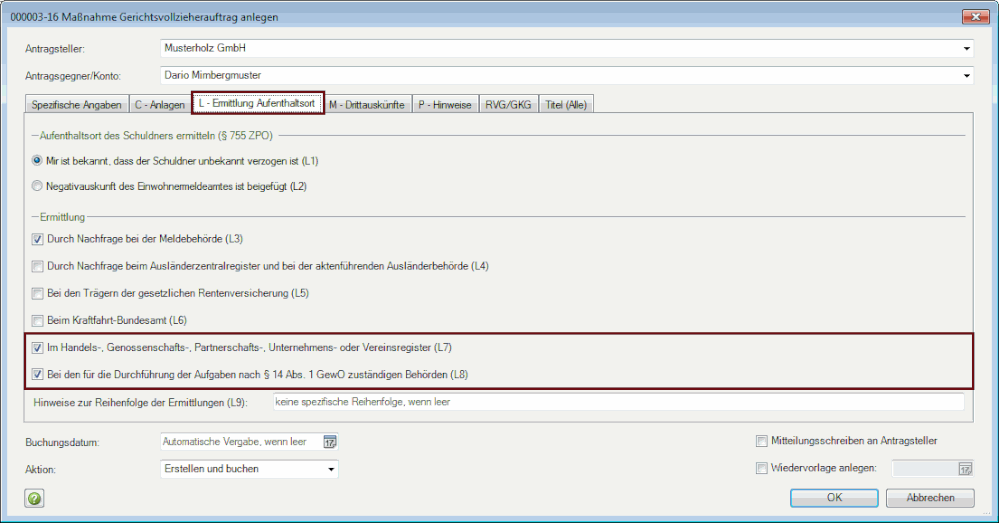Select Negativauskunft des Einwohnermeldeamtes (L2) option
999x523 pixels.
(38, 186)
